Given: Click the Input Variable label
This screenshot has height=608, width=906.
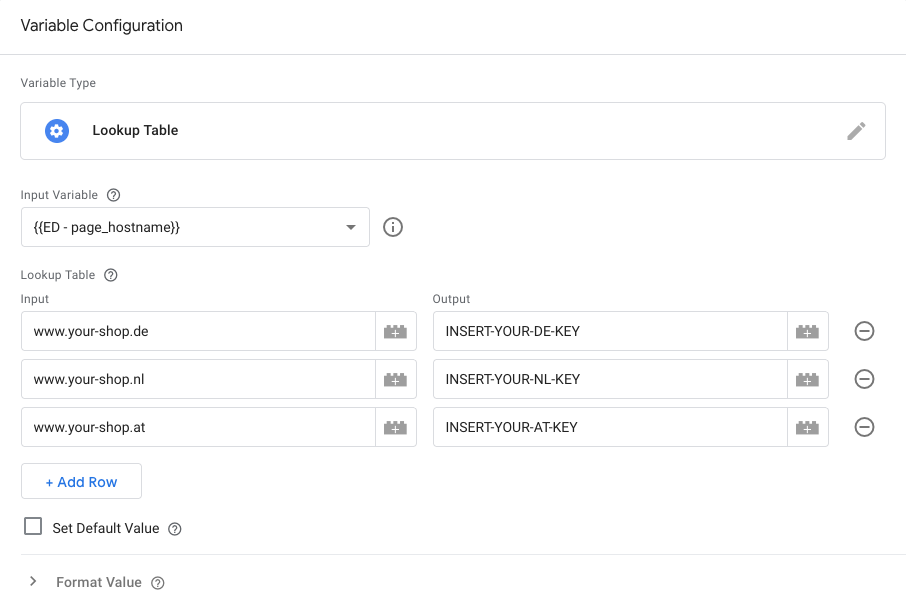Looking at the screenshot, I should point(60,195).
